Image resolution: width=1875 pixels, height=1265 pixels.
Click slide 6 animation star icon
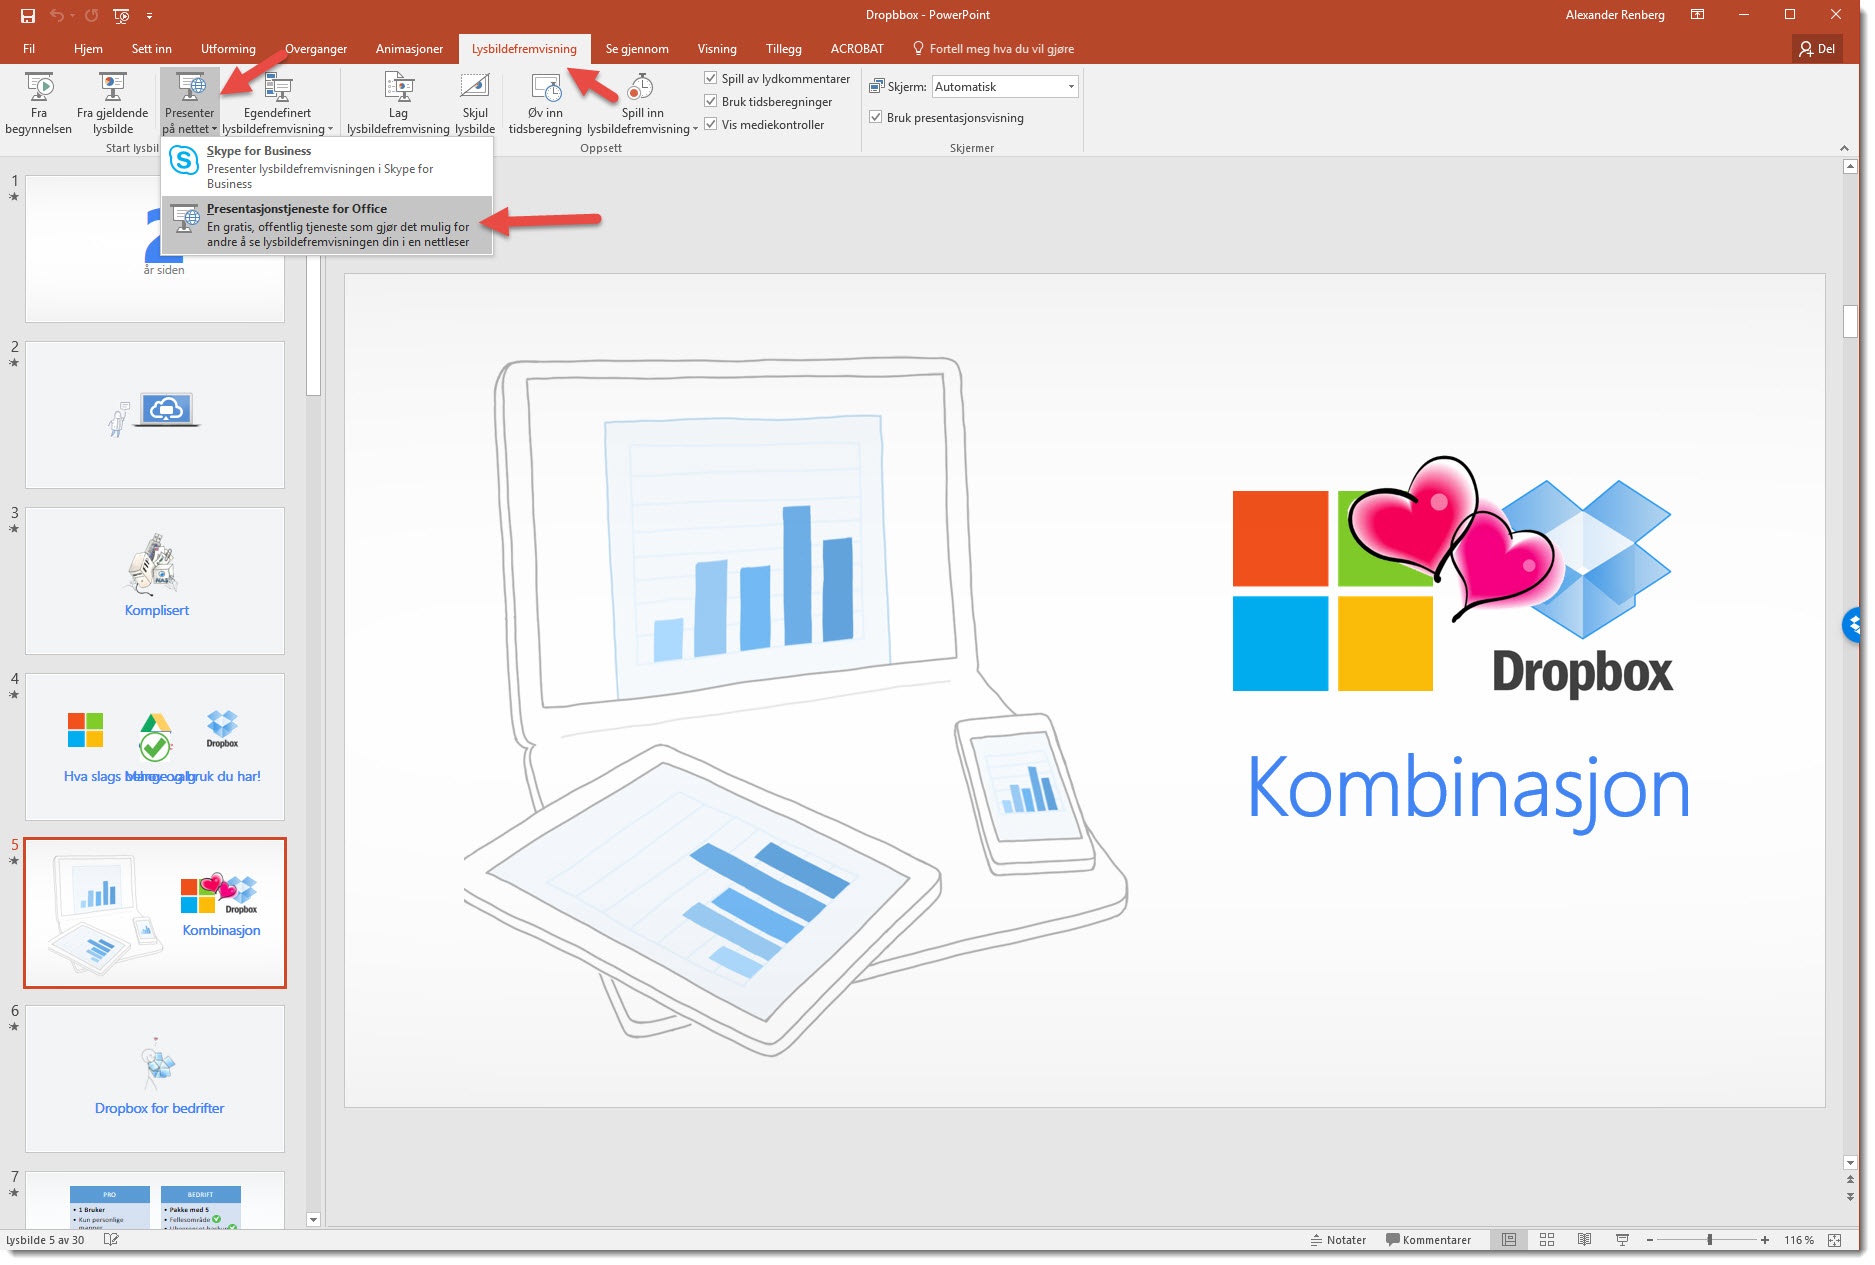click(x=14, y=1027)
